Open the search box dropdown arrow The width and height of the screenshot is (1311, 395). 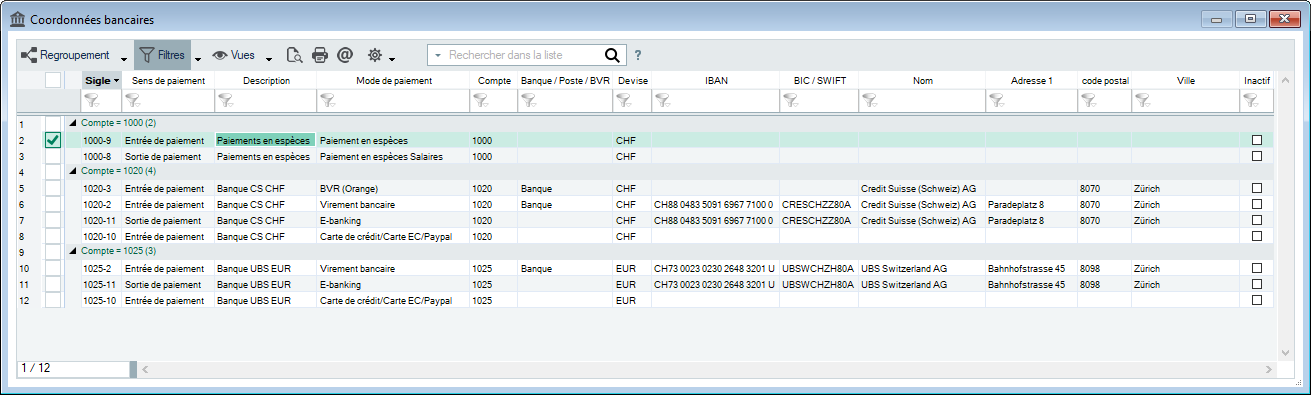tap(438, 55)
